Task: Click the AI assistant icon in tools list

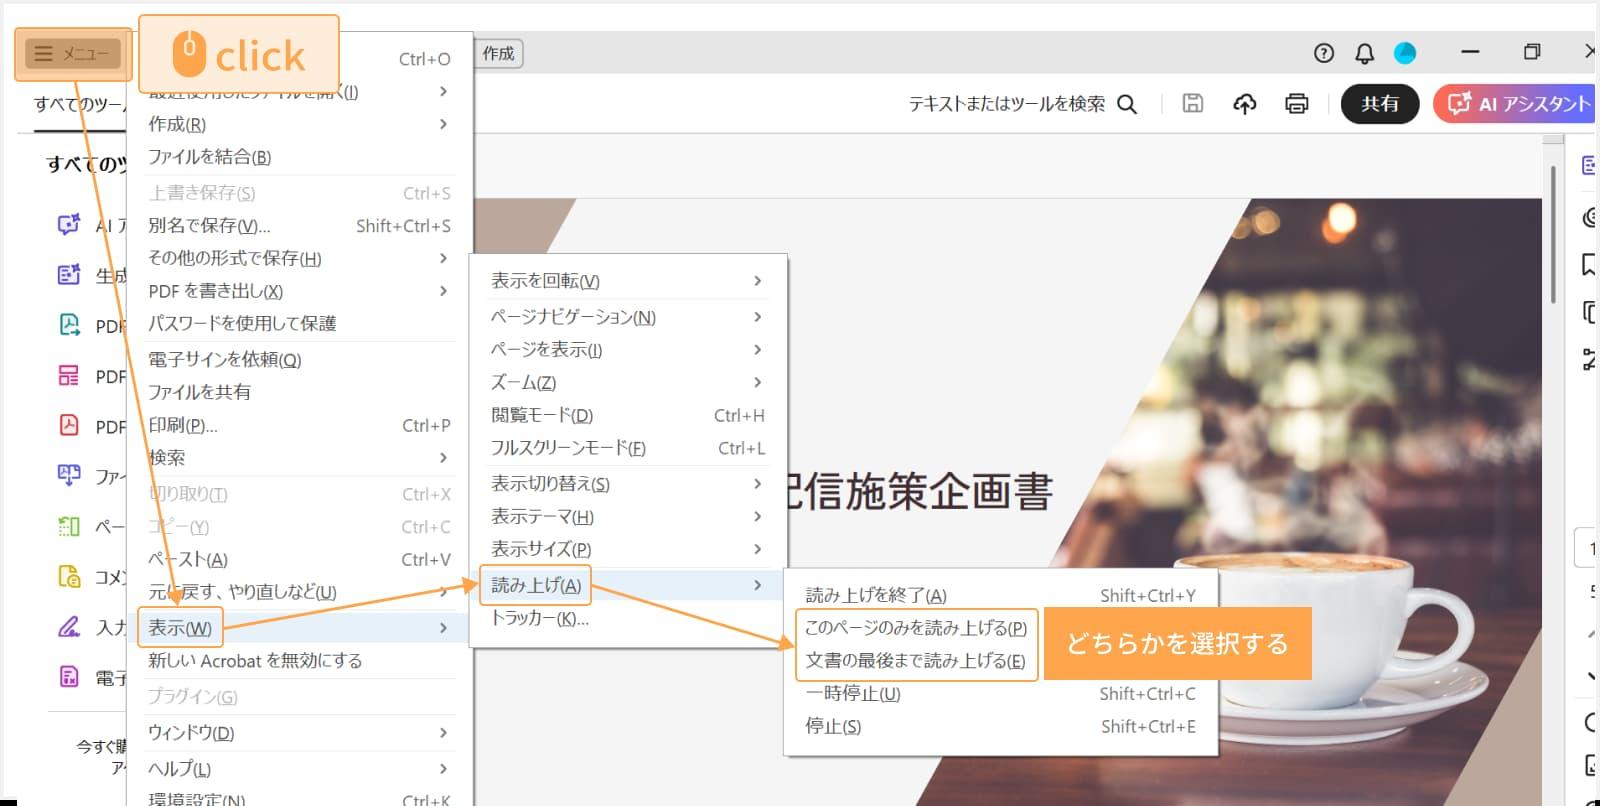Action: [68, 225]
